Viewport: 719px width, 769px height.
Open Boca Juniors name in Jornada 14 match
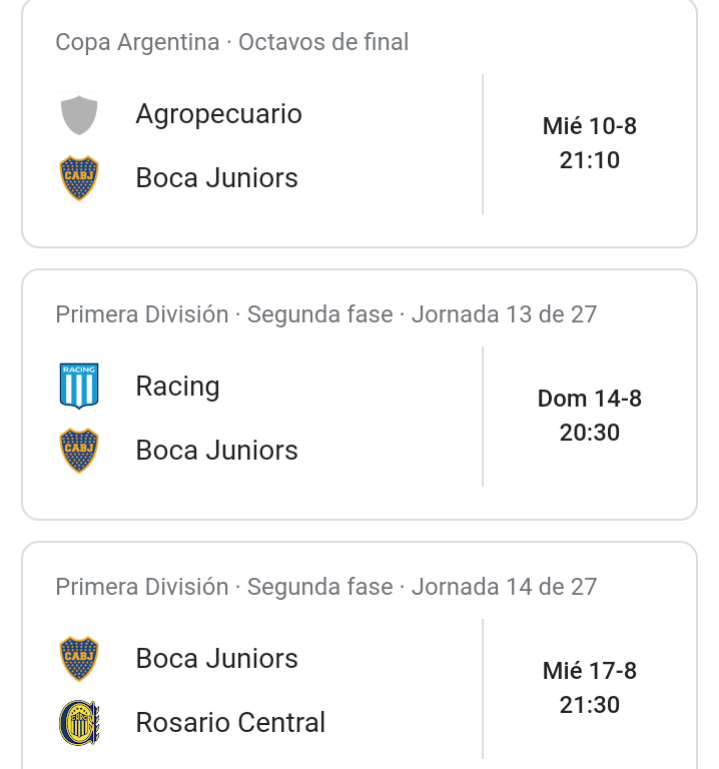click(x=217, y=658)
